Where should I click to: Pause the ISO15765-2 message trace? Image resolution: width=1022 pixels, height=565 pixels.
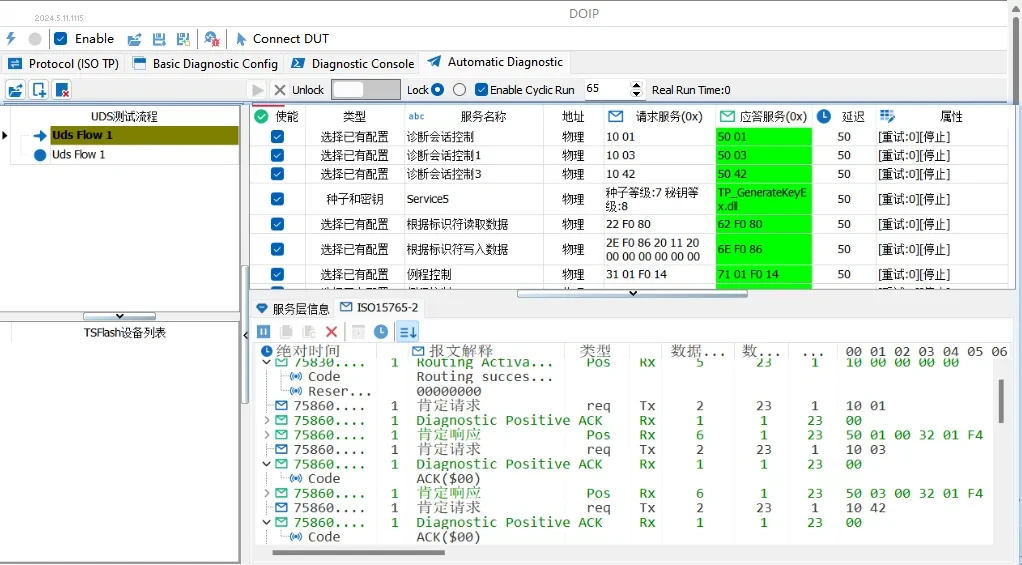click(264, 331)
